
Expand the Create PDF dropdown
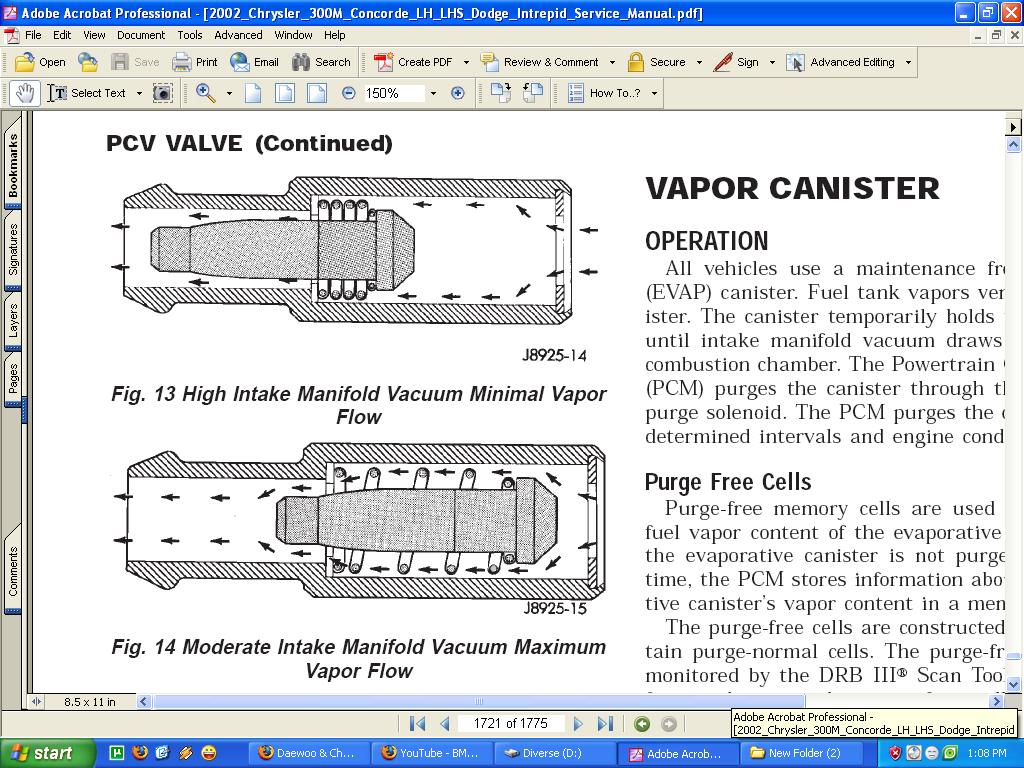[466, 62]
